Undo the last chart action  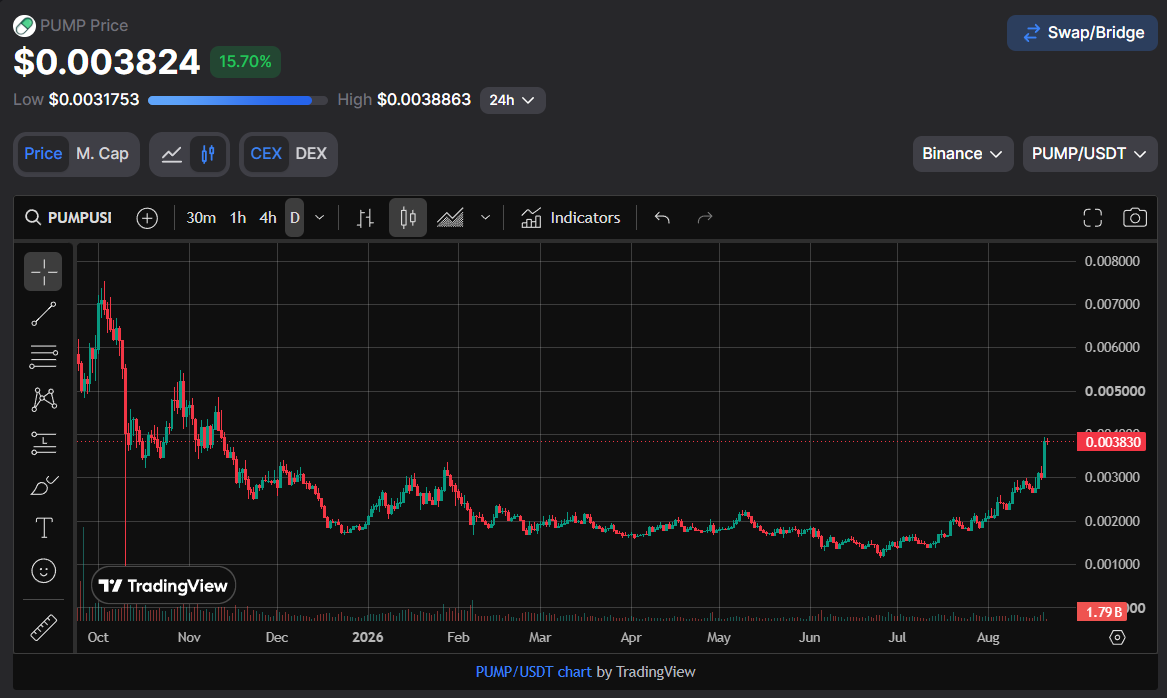click(662, 218)
